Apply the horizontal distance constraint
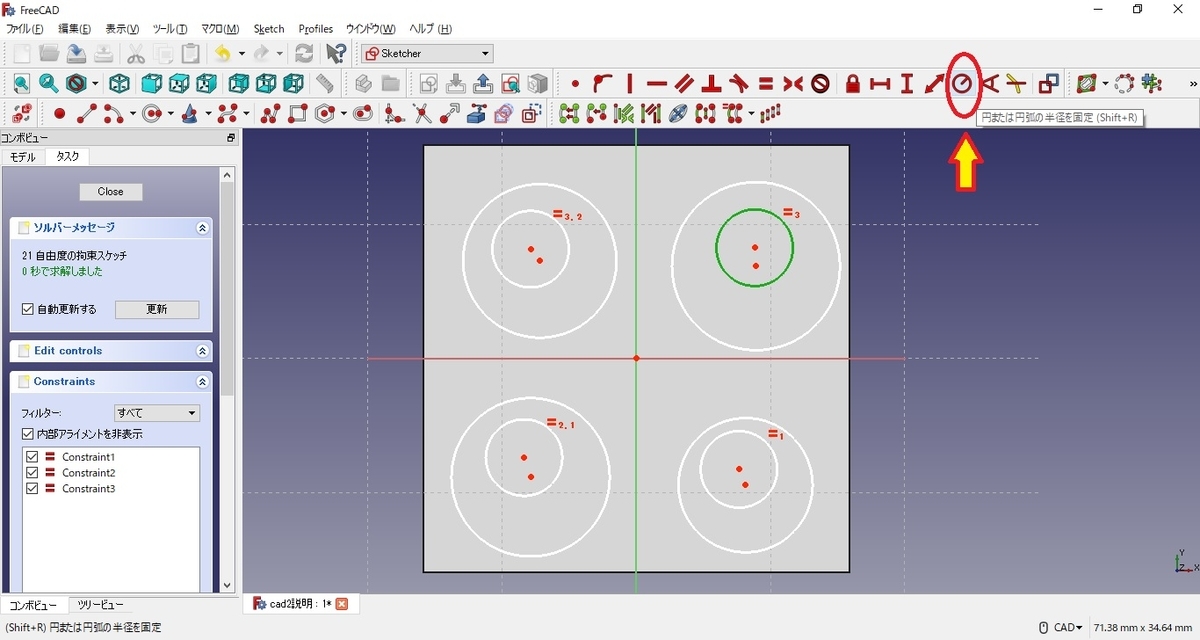 (880, 84)
